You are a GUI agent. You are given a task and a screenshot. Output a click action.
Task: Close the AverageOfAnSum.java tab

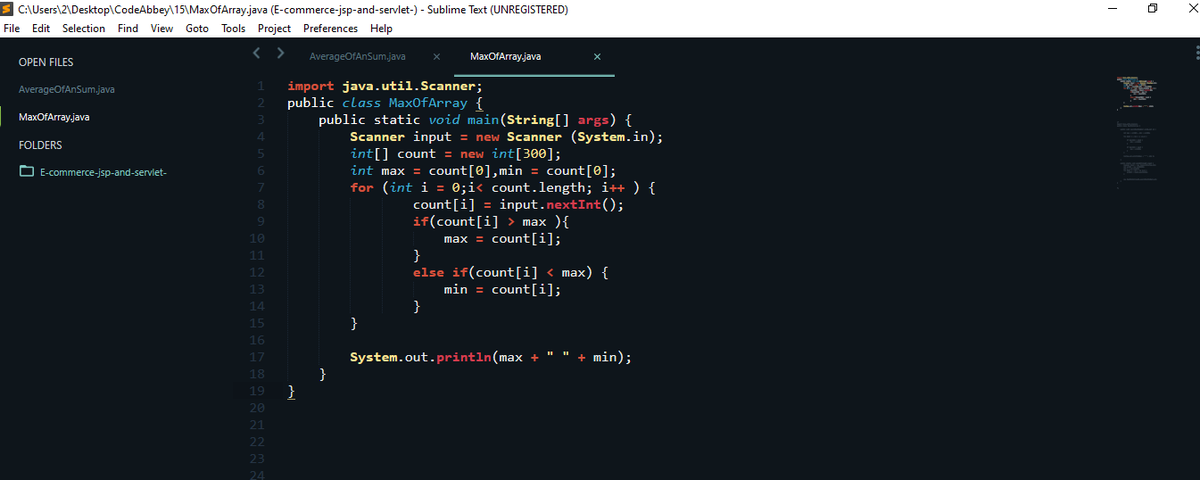pos(437,57)
